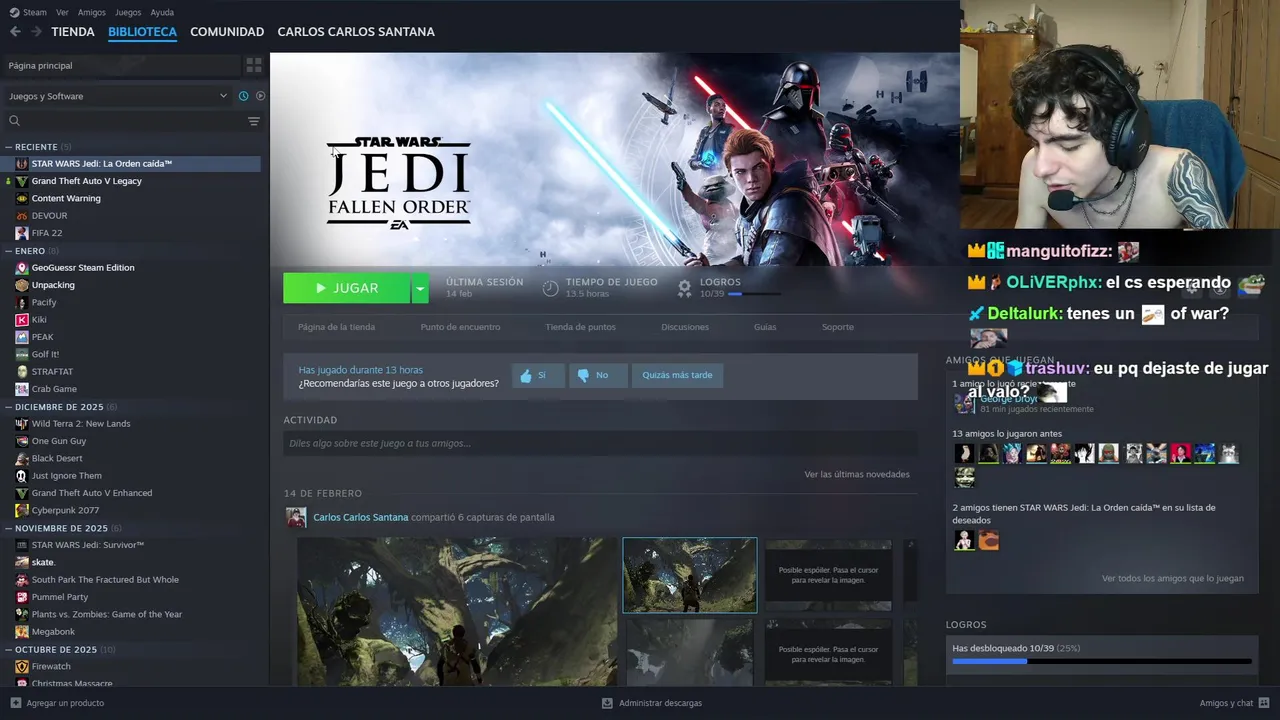The height and width of the screenshot is (720, 1280).
Task: Select GeoGuessr Steam Edition
Action: [x=83, y=268]
